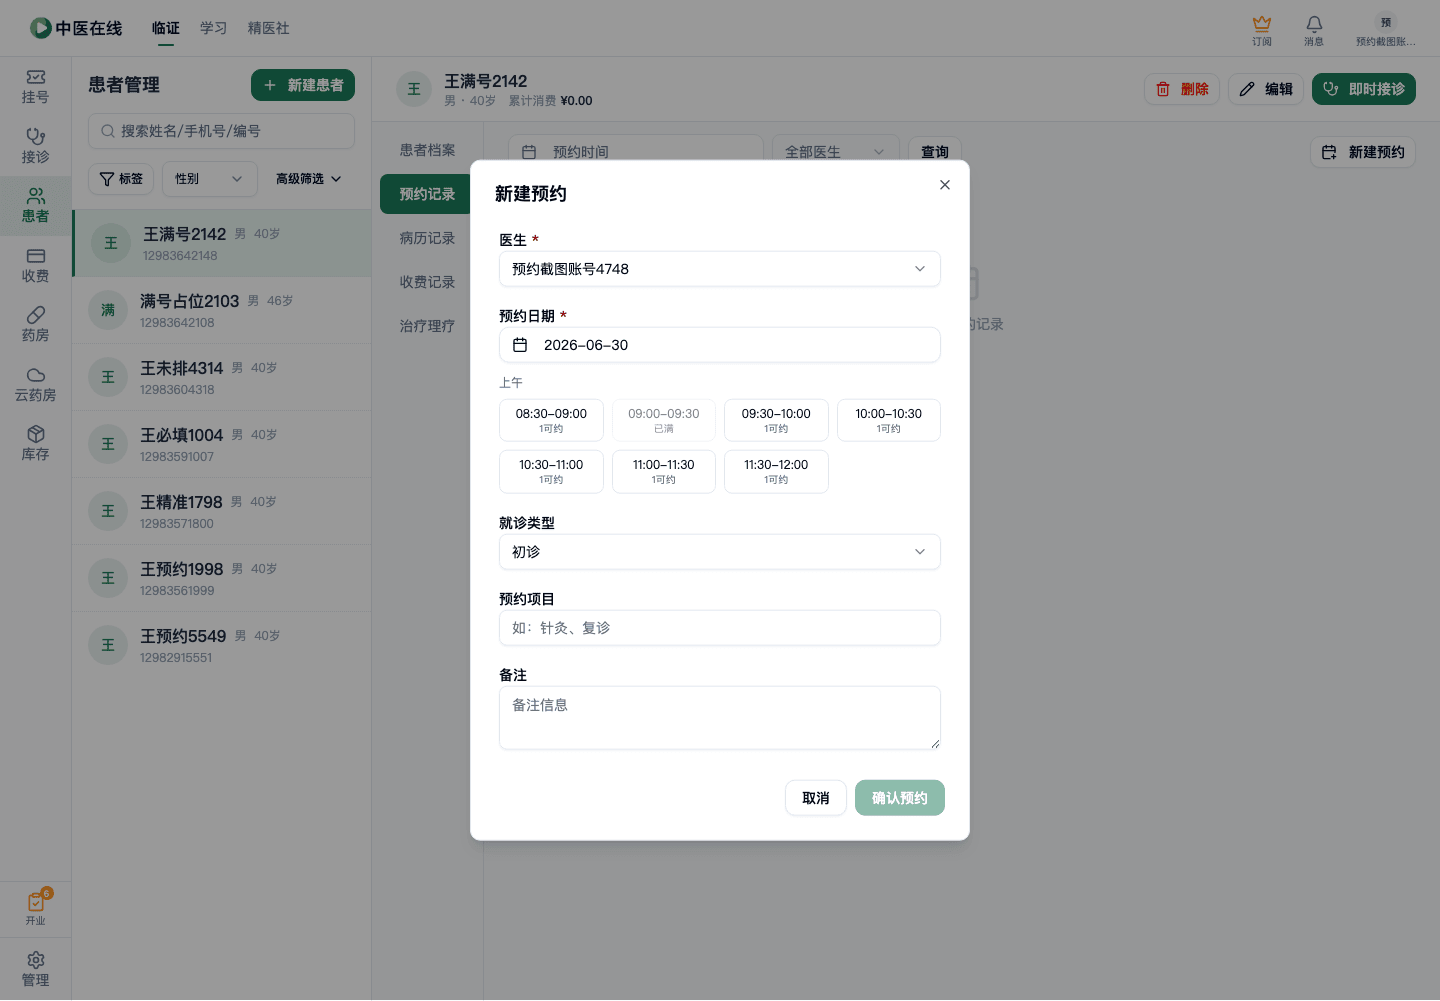
Task: Open the 开业 checklist icon with badge
Action: [x=36, y=907]
